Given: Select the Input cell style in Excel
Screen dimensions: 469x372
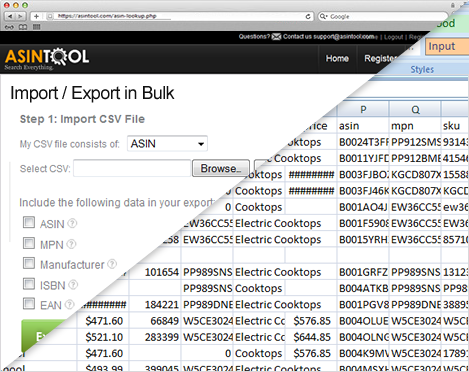Looking at the screenshot, I should click(447, 46).
